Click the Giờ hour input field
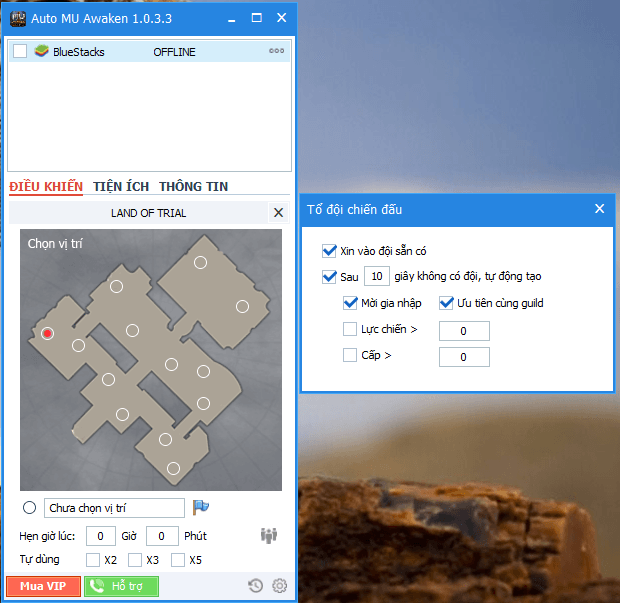 [x=101, y=536]
